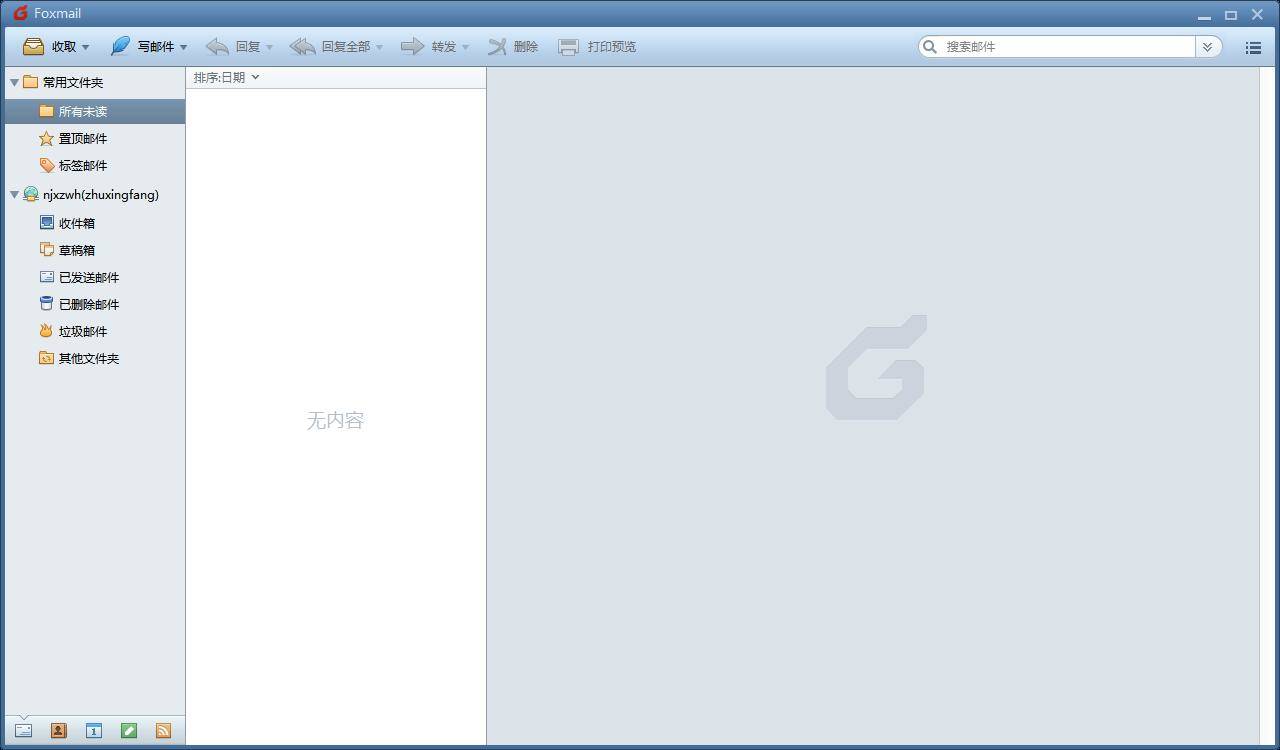Open the 排序:日期 sort dropdown
This screenshot has width=1280, height=750.
(226, 77)
